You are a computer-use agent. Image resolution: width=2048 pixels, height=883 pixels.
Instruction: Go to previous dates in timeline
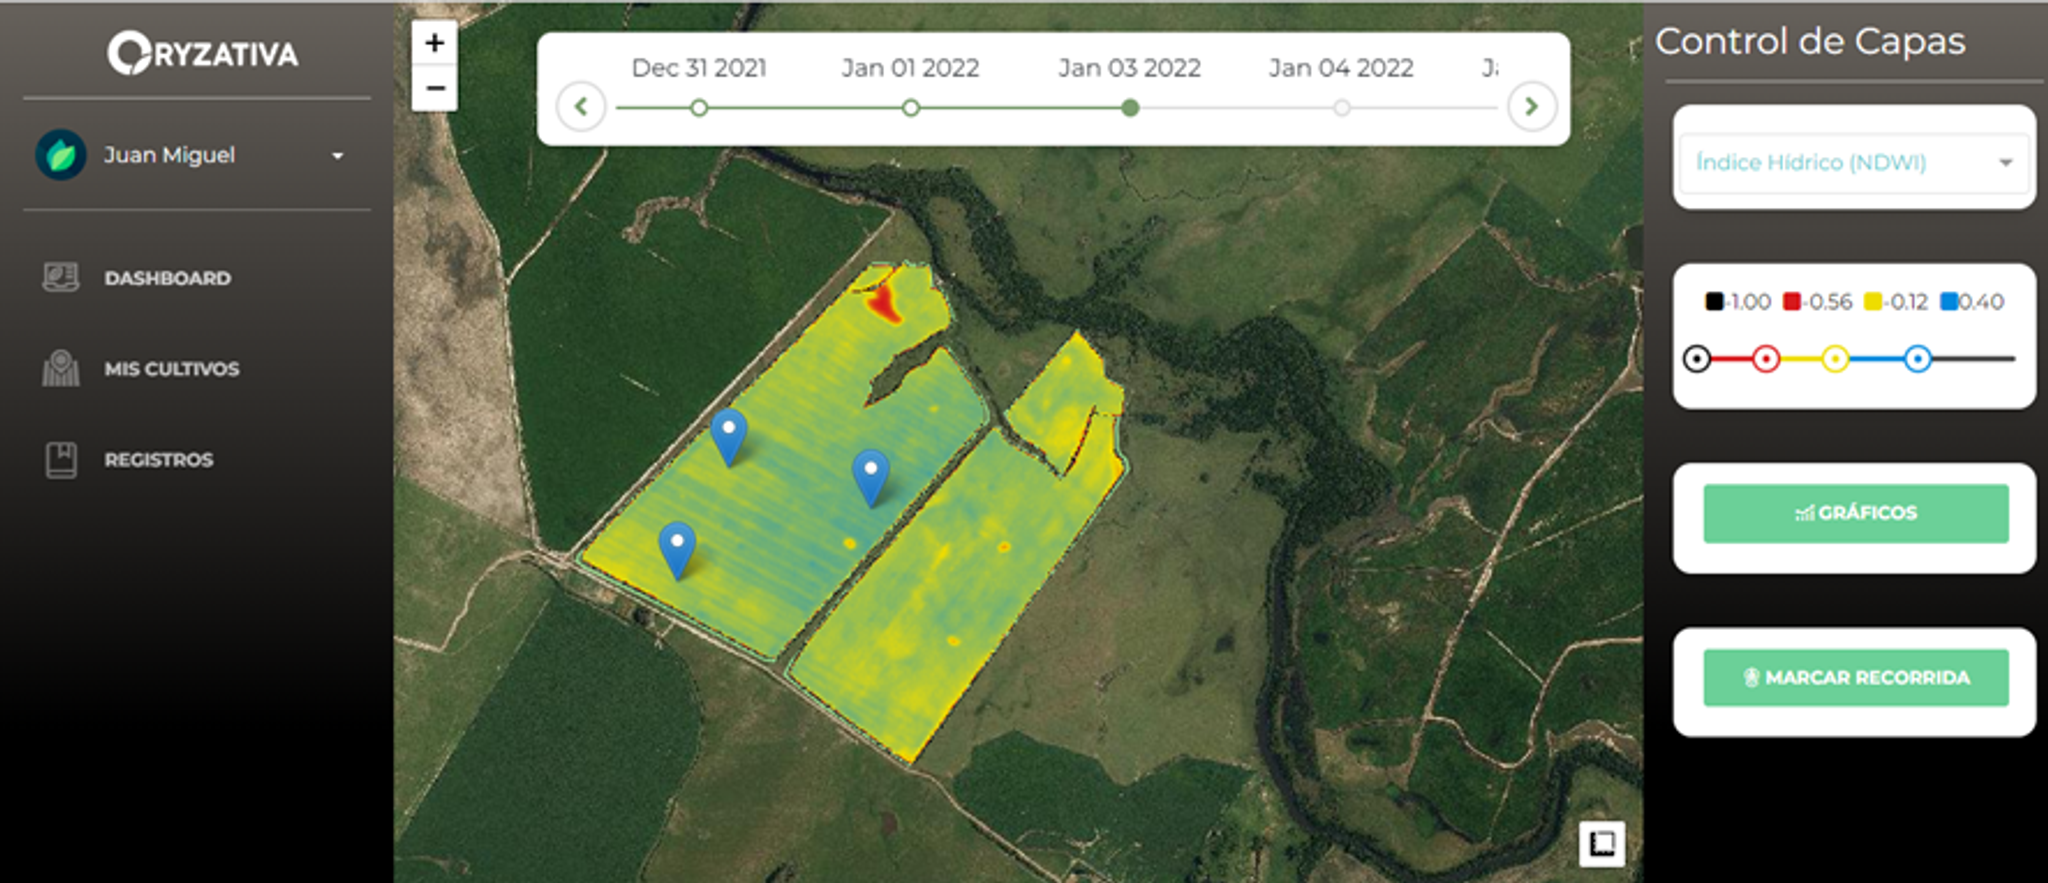click(x=581, y=106)
